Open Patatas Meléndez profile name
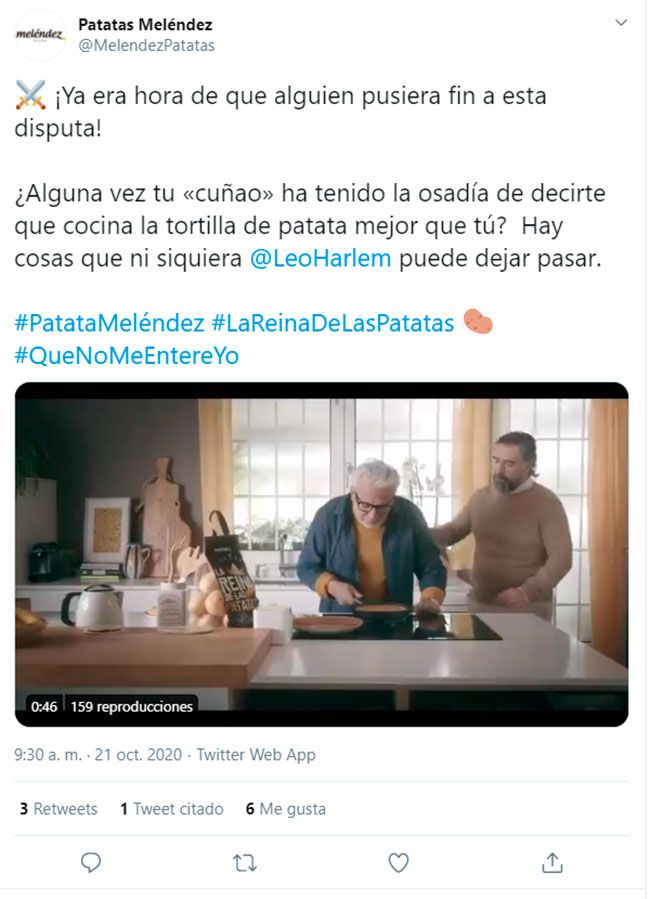The height and width of the screenshot is (899, 650). [145, 25]
